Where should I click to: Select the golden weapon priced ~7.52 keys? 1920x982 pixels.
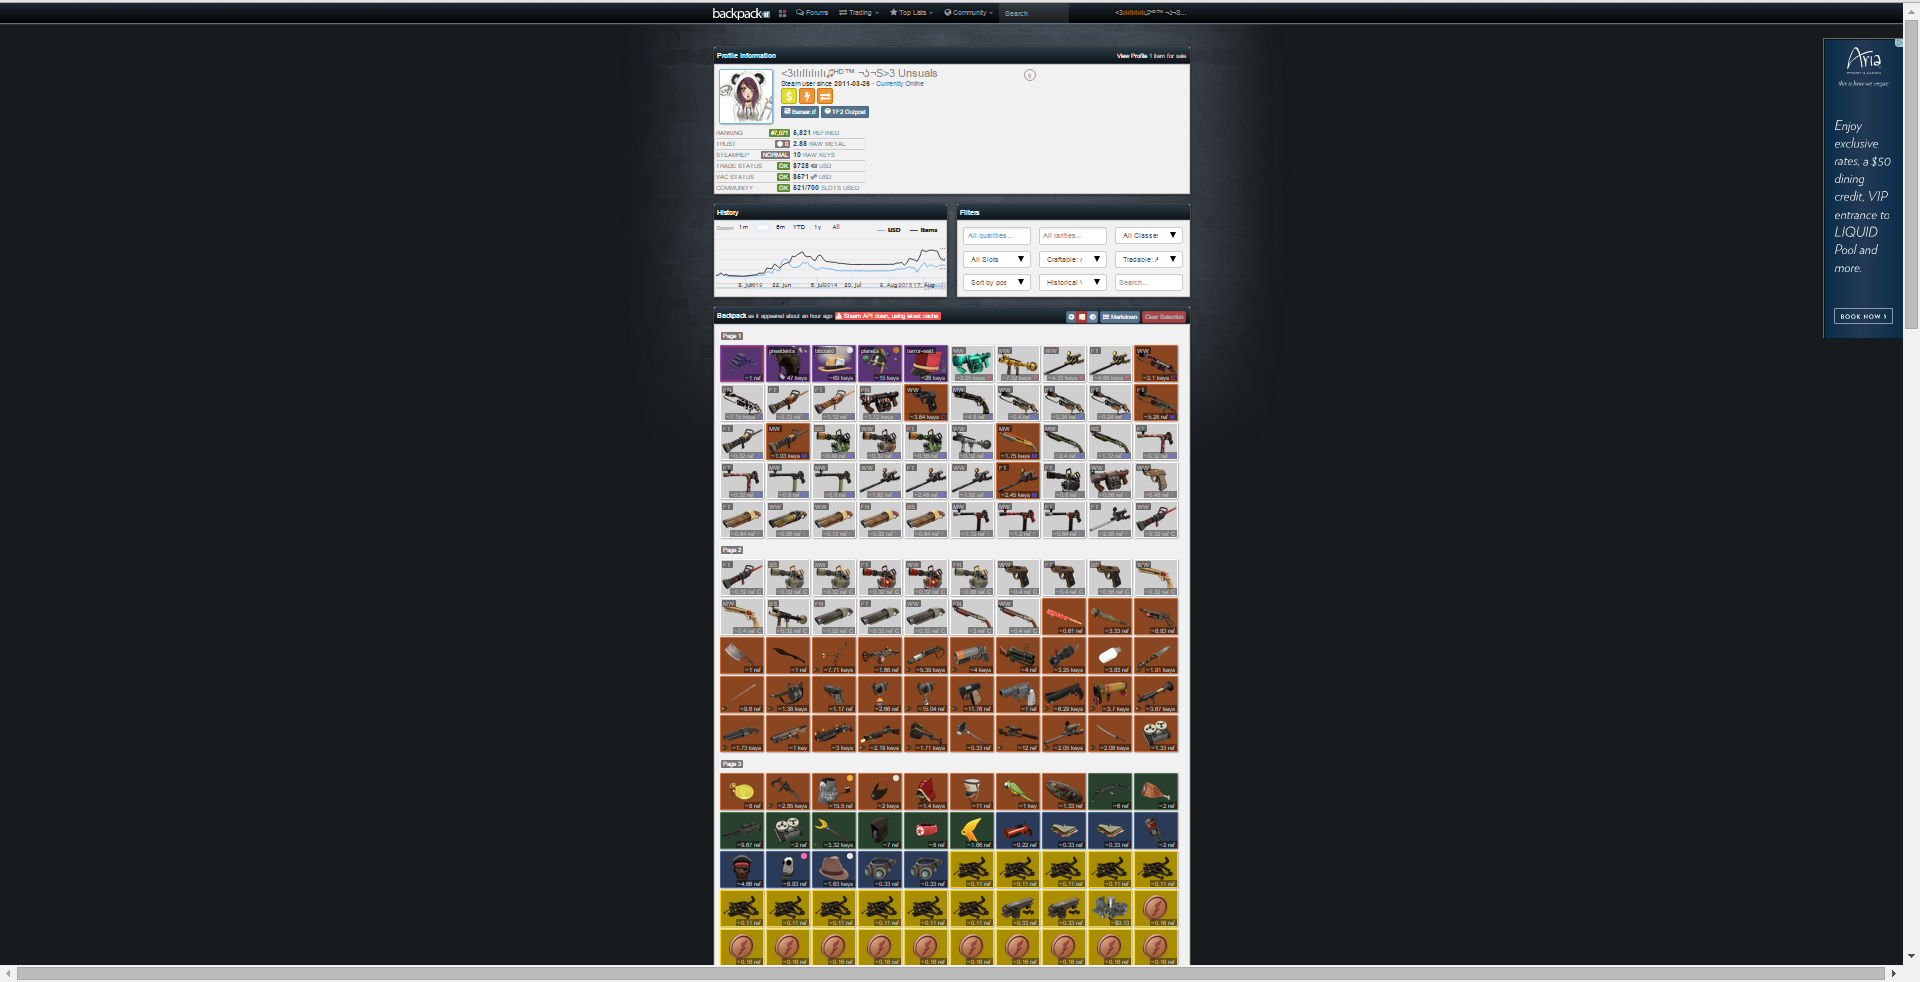coord(1018,364)
